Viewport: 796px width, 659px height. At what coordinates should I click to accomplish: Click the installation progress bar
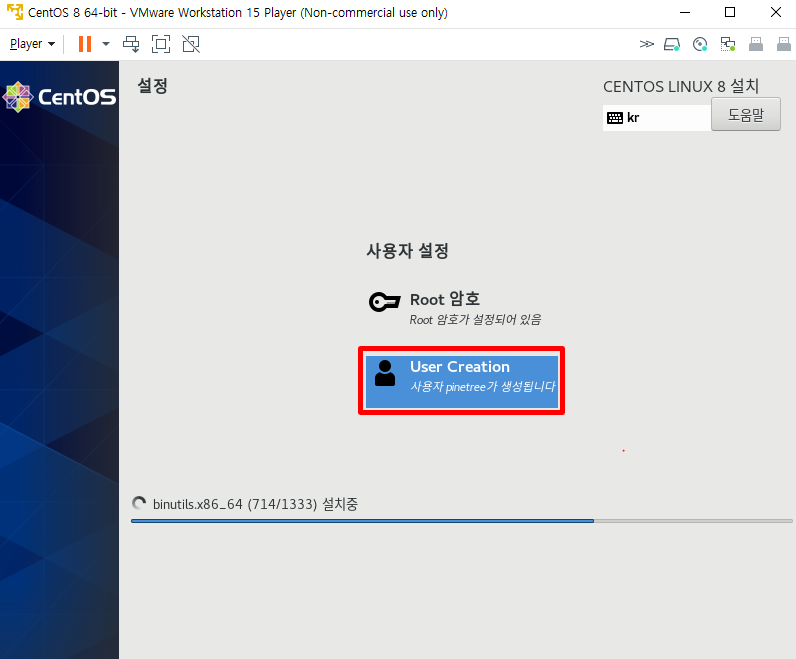click(x=461, y=521)
